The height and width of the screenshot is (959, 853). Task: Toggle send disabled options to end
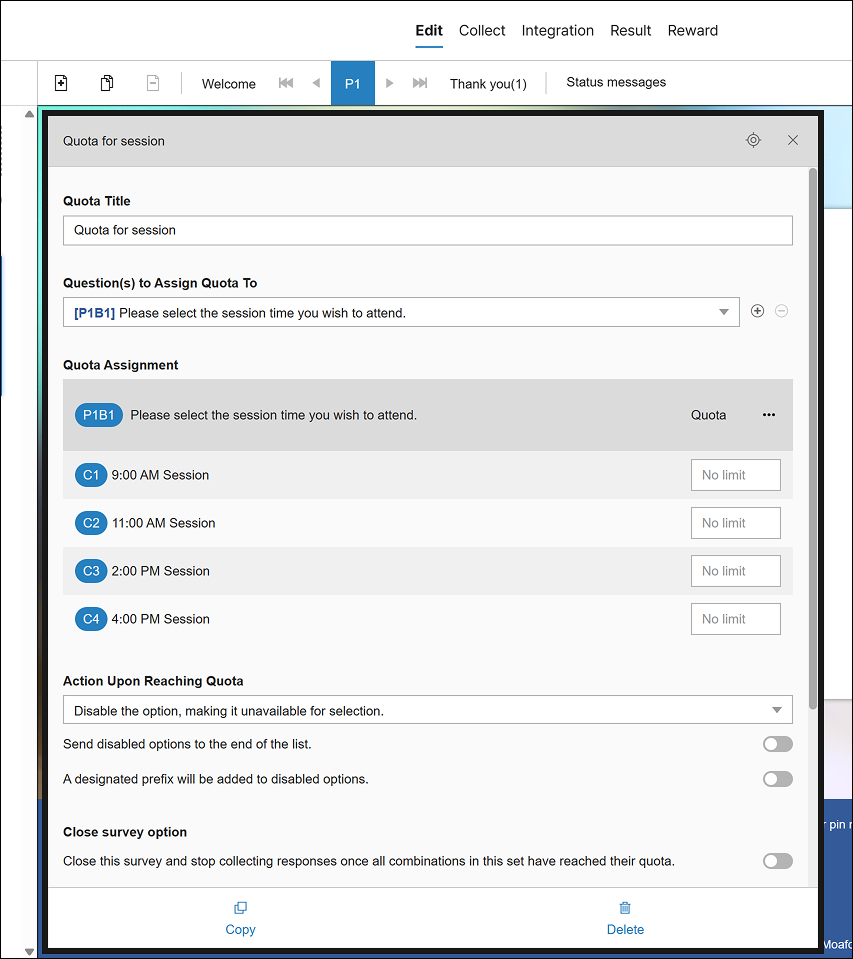tap(778, 744)
